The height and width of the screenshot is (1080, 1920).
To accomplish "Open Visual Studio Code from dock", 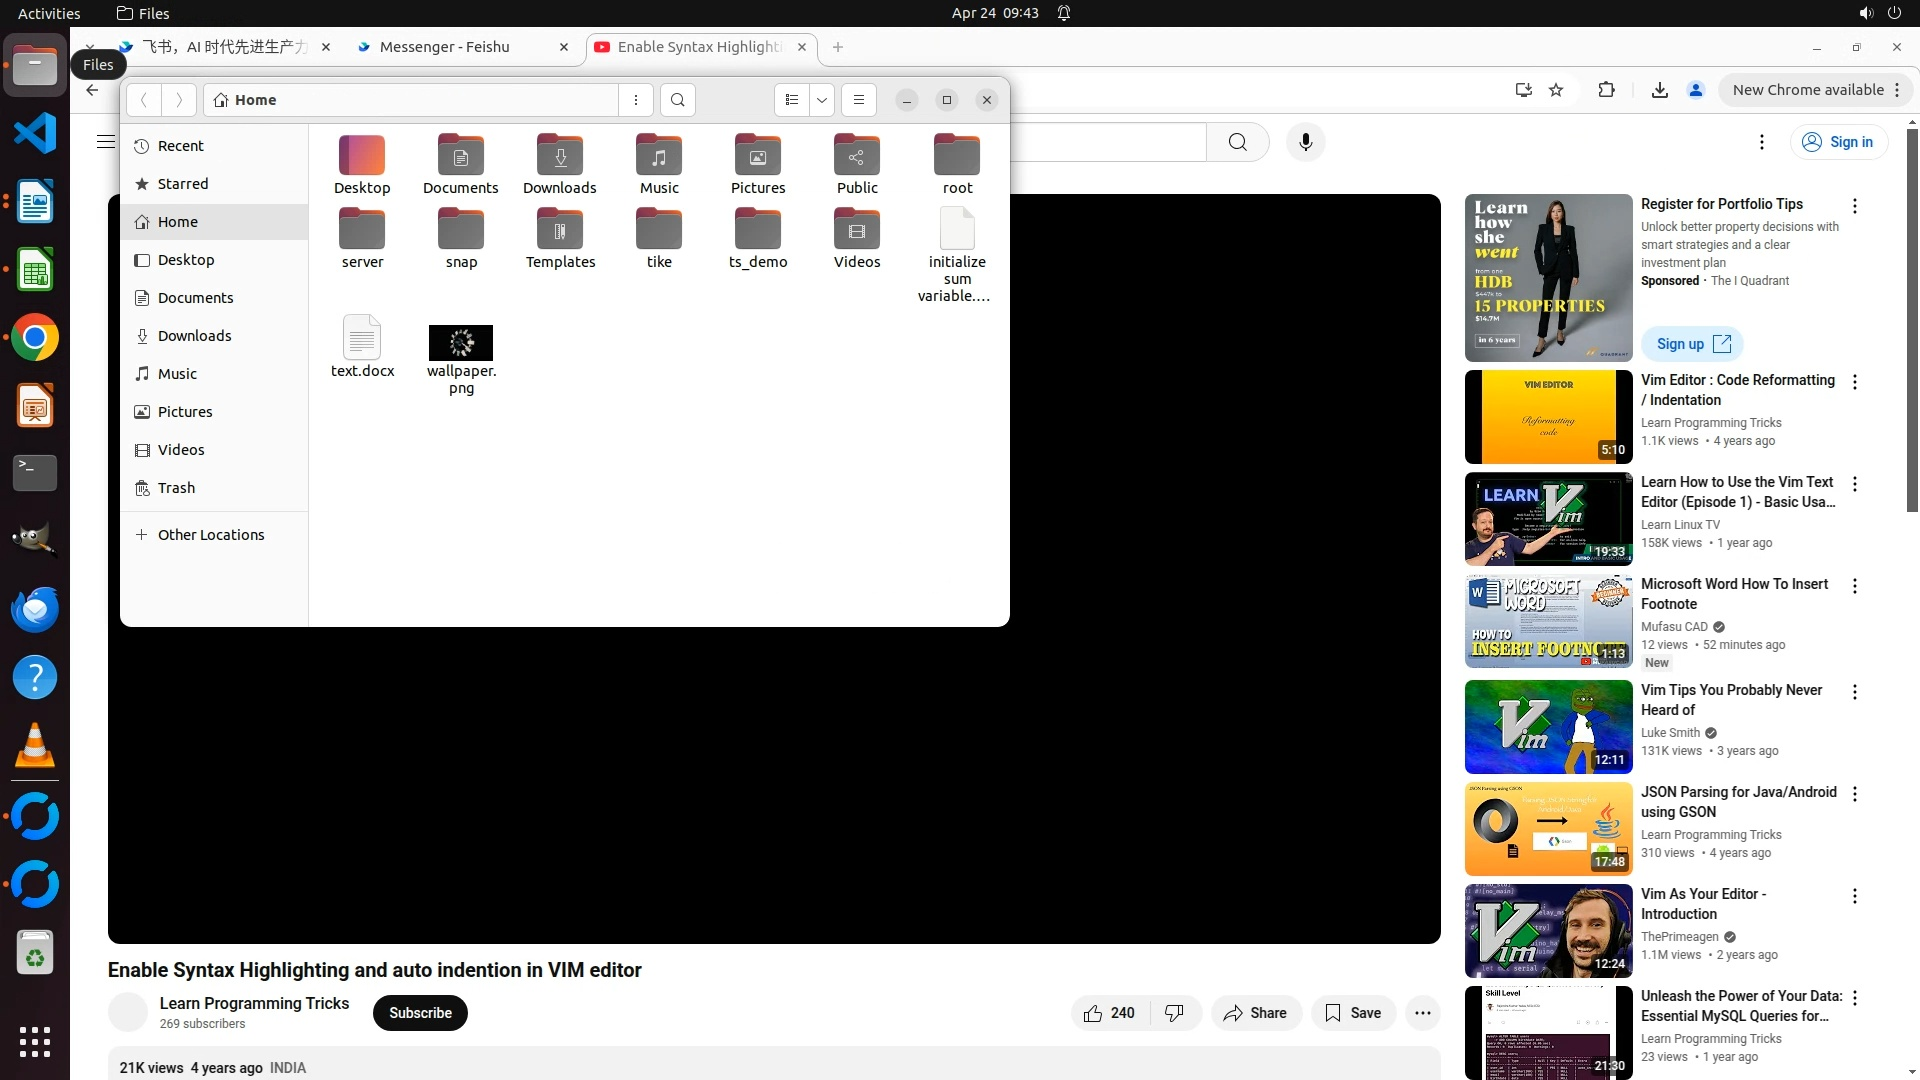I will coord(35,134).
